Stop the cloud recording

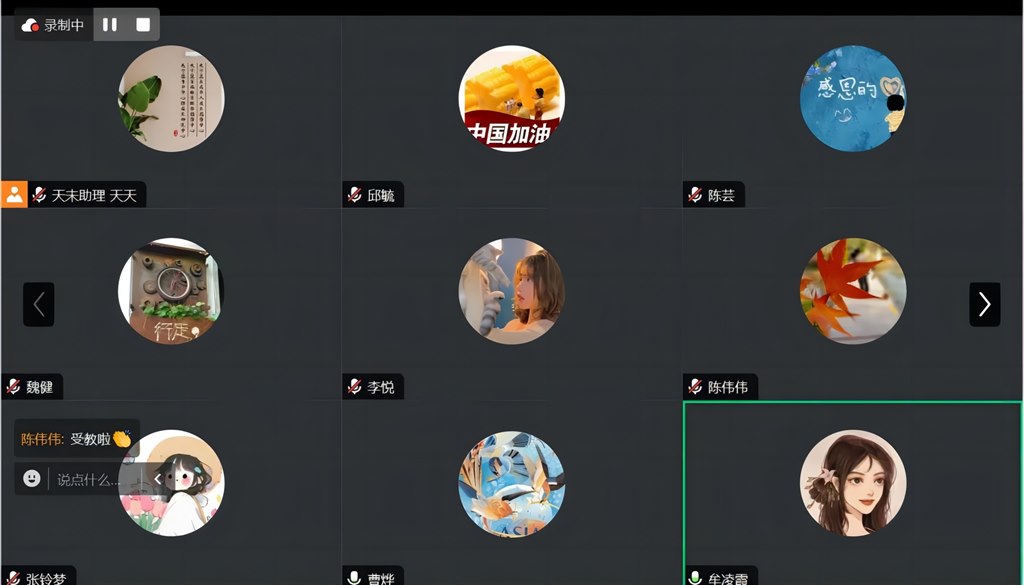[143, 25]
